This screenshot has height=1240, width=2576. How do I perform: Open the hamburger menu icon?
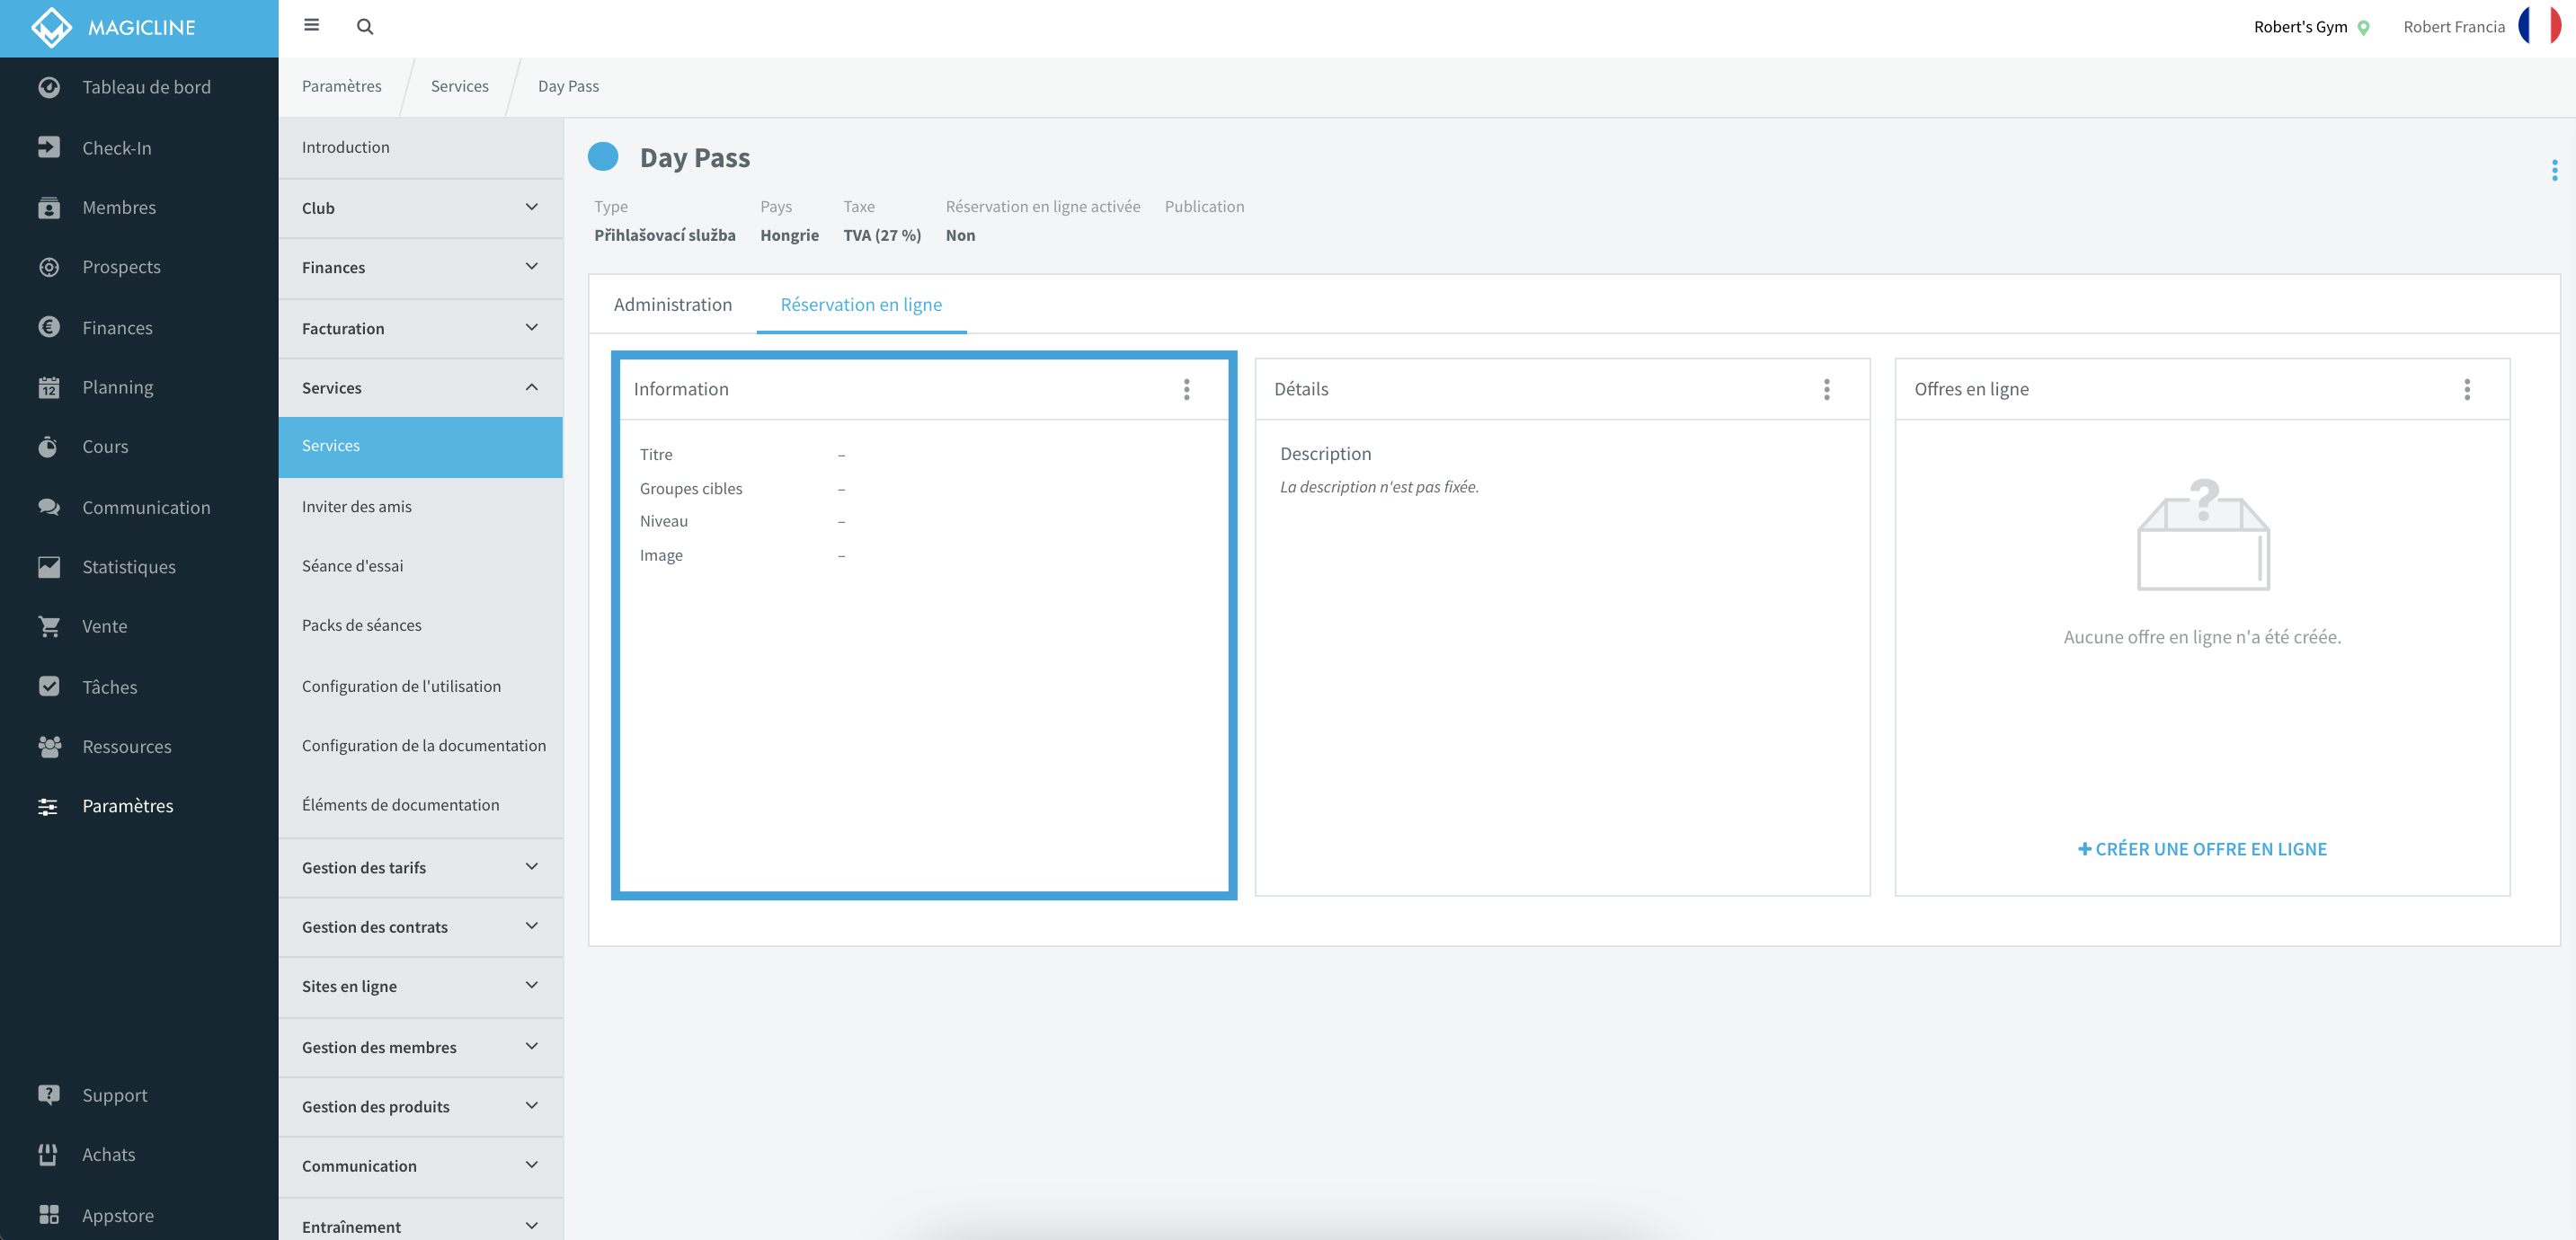click(x=311, y=26)
